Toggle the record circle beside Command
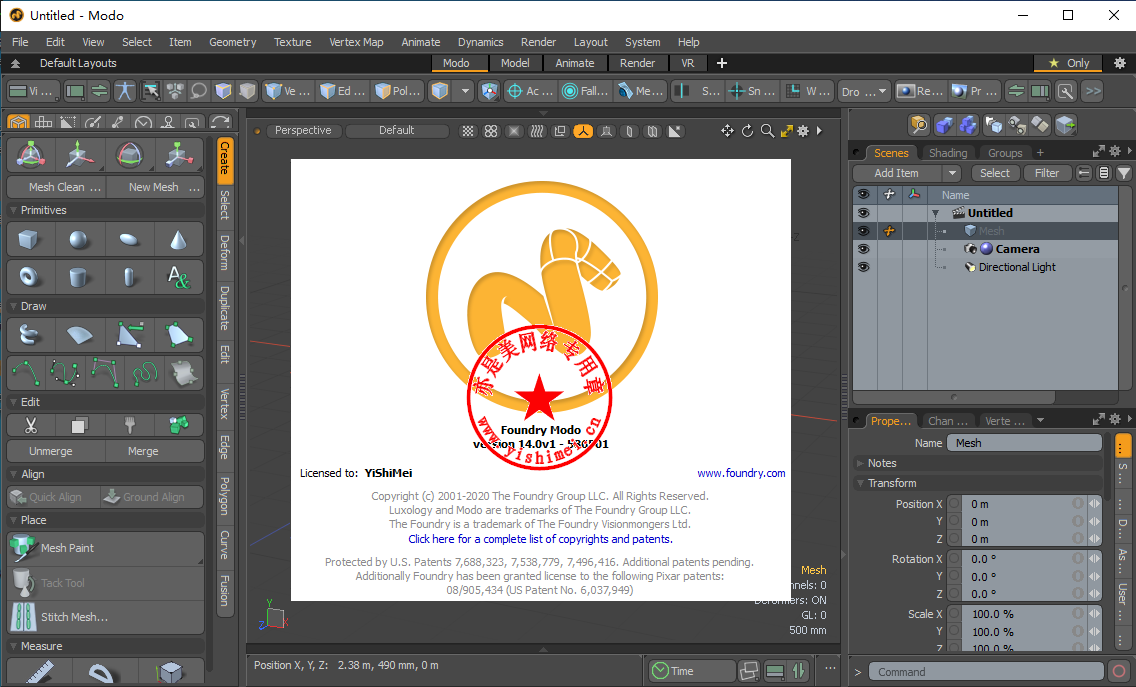The height and width of the screenshot is (687, 1136). tap(1119, 672)
